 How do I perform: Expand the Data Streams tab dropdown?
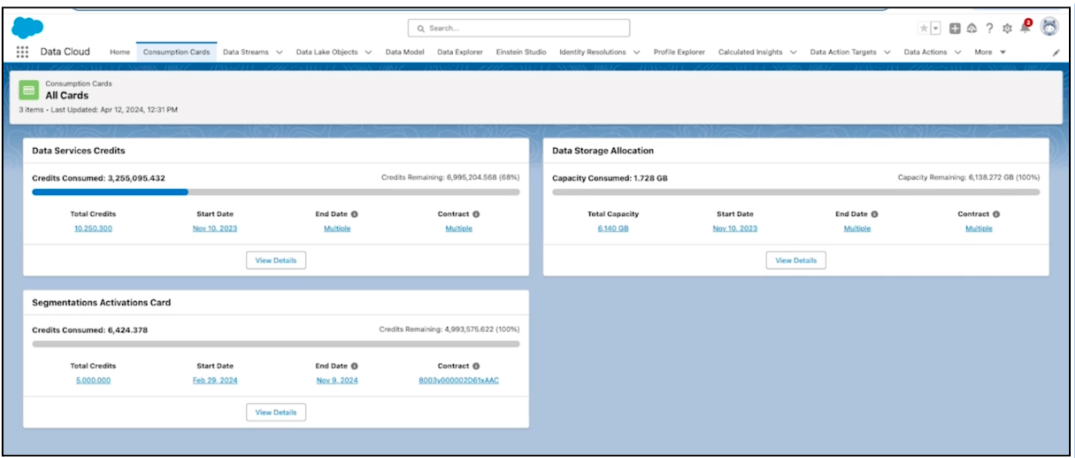coord(279,52)
